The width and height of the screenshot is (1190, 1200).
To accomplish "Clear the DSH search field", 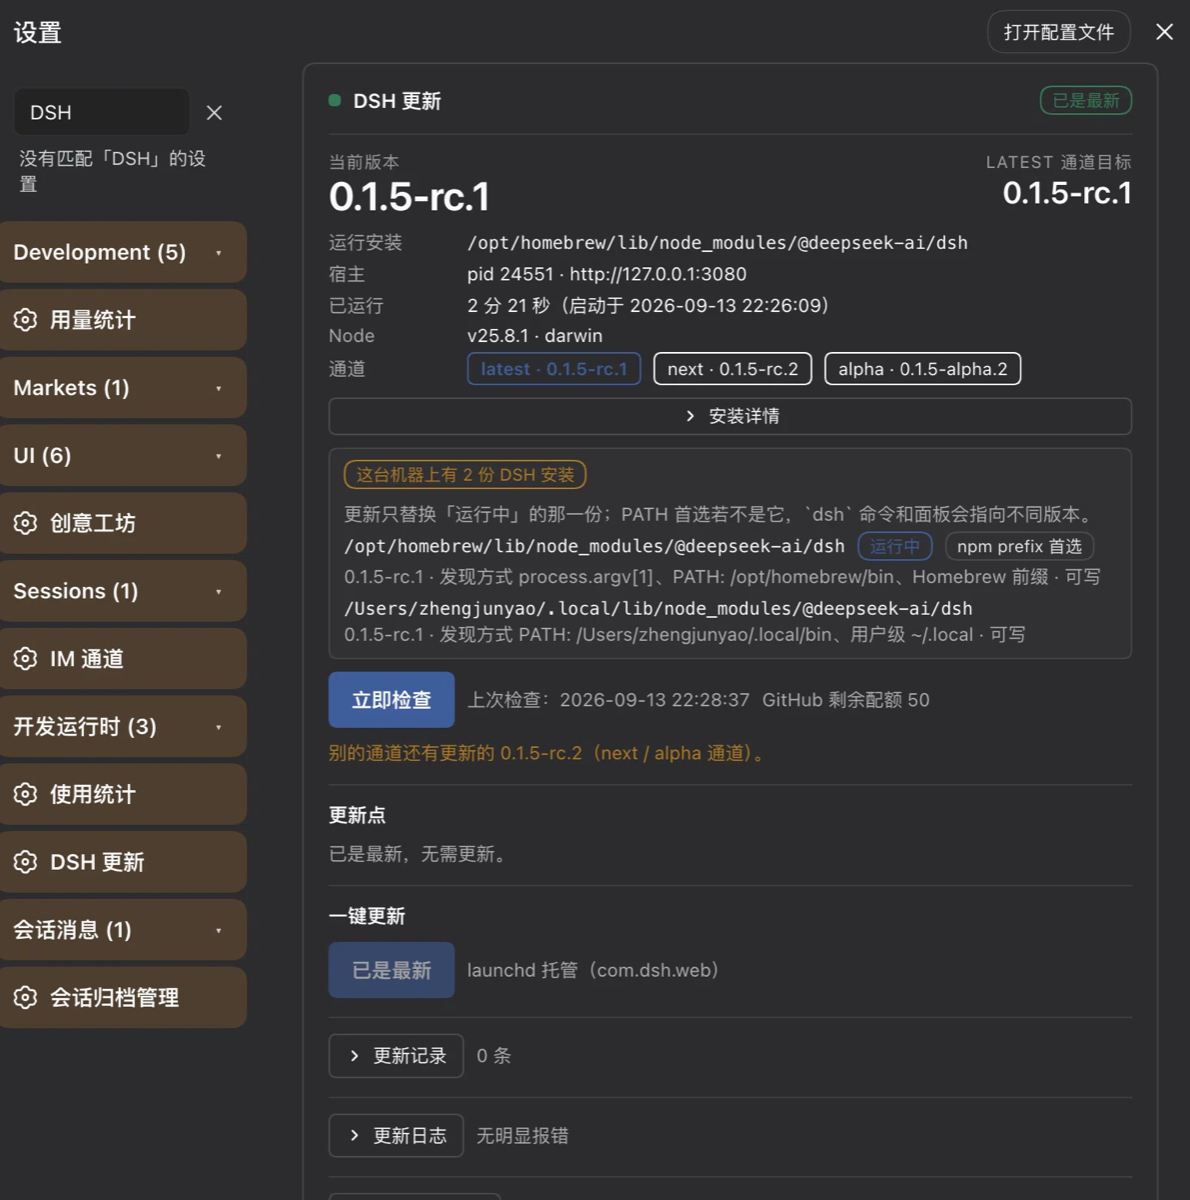I will pyautogui.click(x=214, y=113).
